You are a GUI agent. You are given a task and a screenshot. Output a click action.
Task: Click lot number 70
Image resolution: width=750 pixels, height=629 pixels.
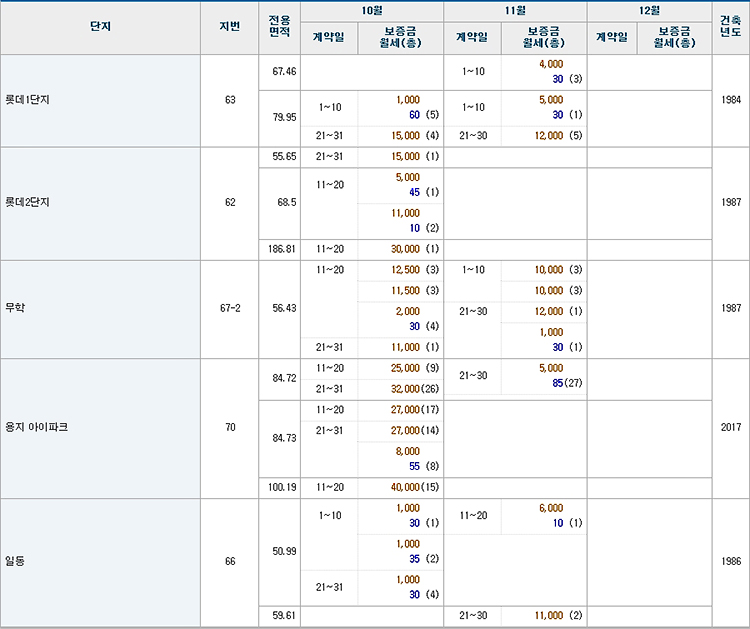(230, 427)
